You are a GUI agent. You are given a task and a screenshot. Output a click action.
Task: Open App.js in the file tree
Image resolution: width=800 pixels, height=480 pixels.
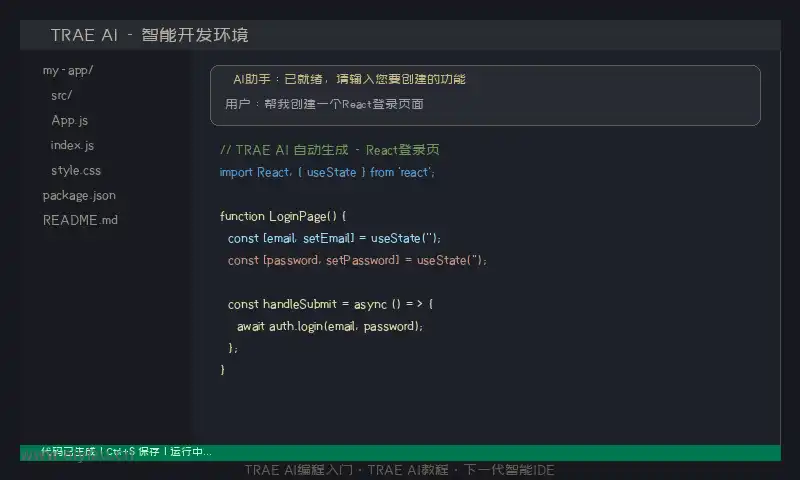point(69,120)
